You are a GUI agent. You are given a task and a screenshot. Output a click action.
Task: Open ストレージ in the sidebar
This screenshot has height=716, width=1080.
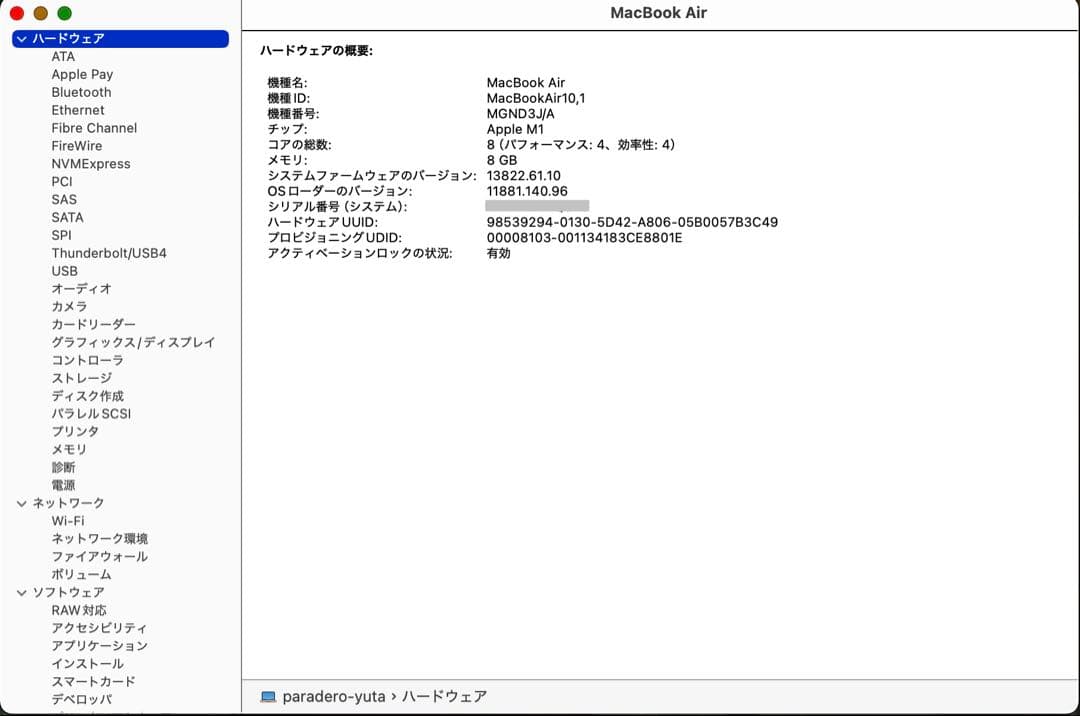click(81, 378)
